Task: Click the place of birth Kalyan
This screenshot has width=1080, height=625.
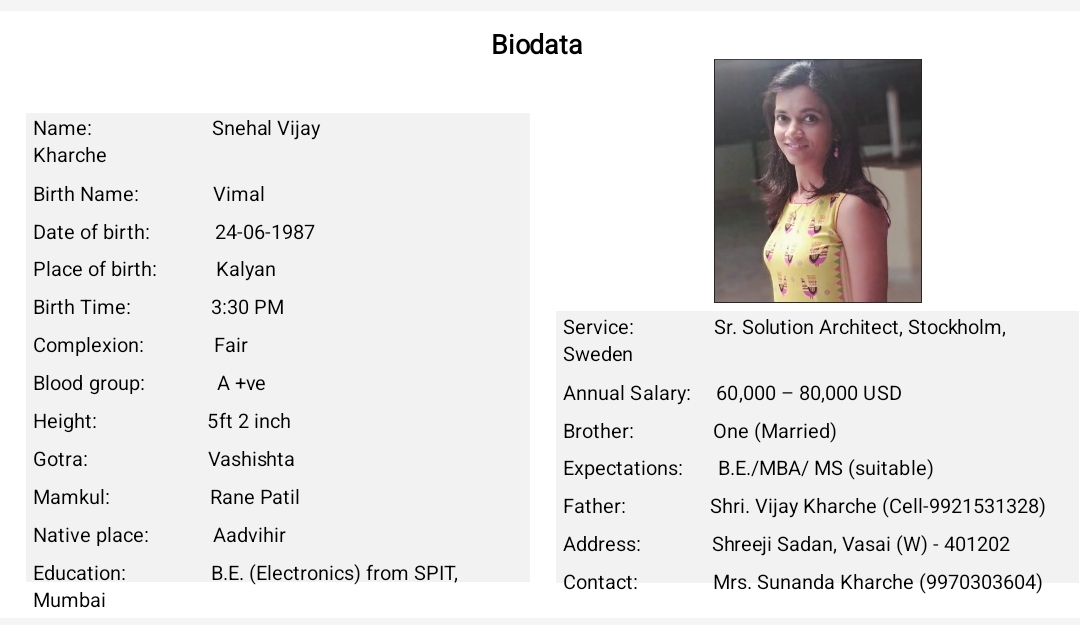Action: point(246,269)
